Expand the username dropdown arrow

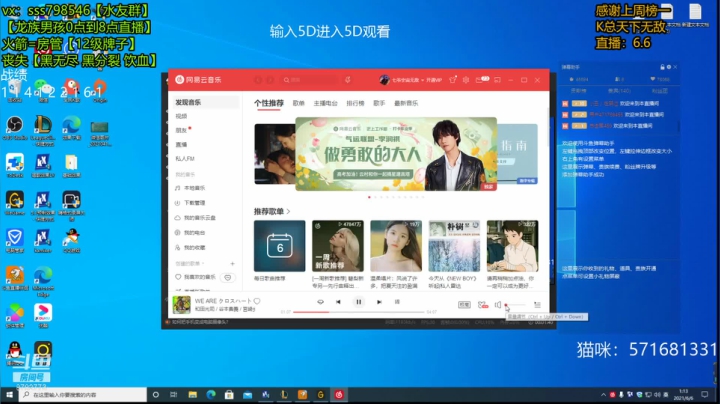[x=422, y=80]
